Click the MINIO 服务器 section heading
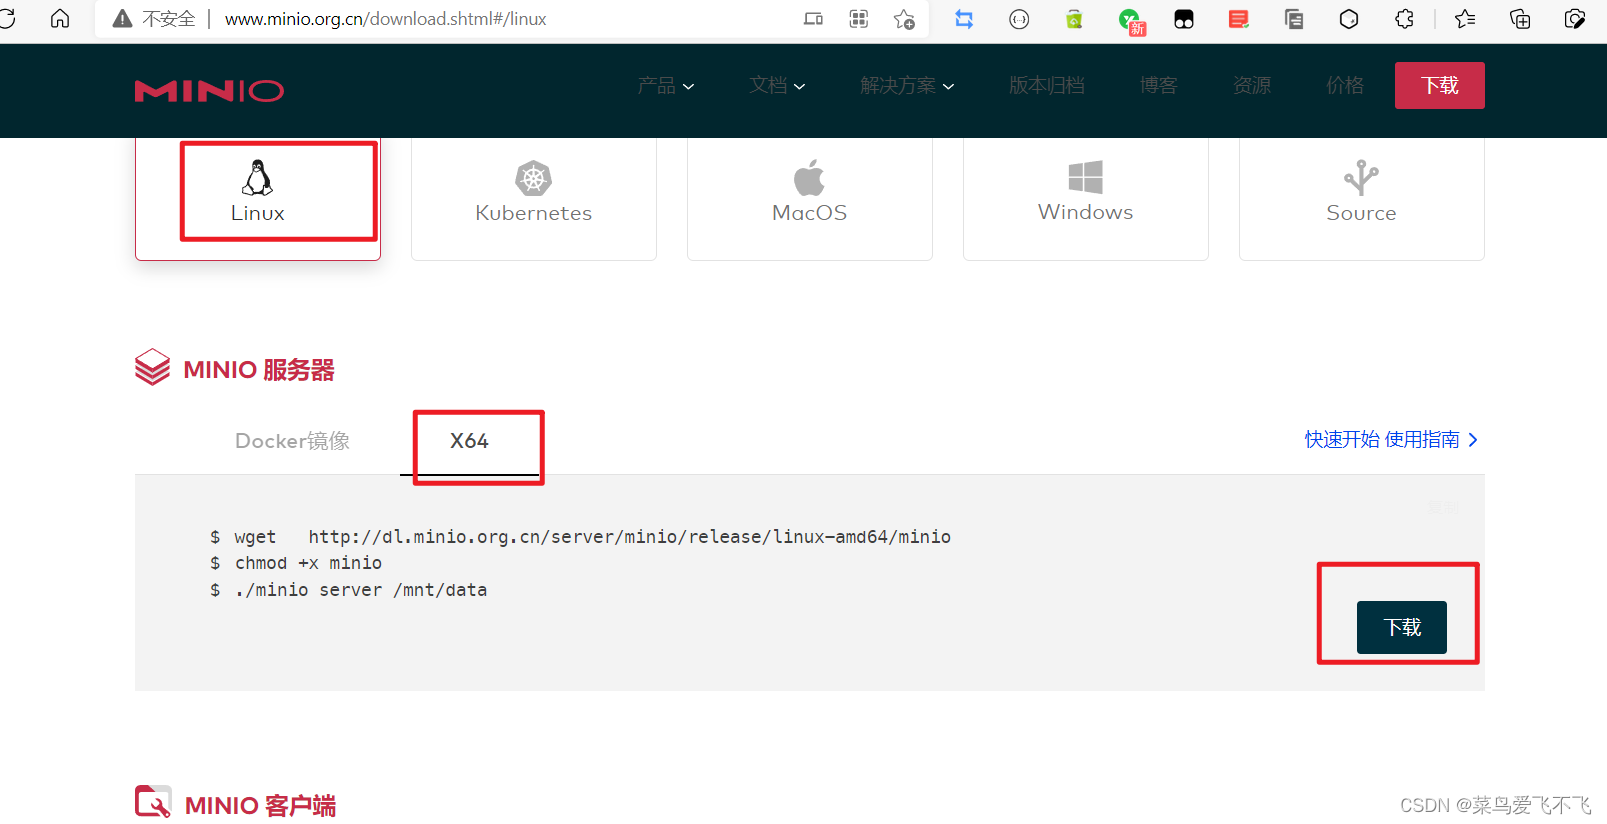The height and width of the screenshot is (824, 1607). tap(259, 370)
